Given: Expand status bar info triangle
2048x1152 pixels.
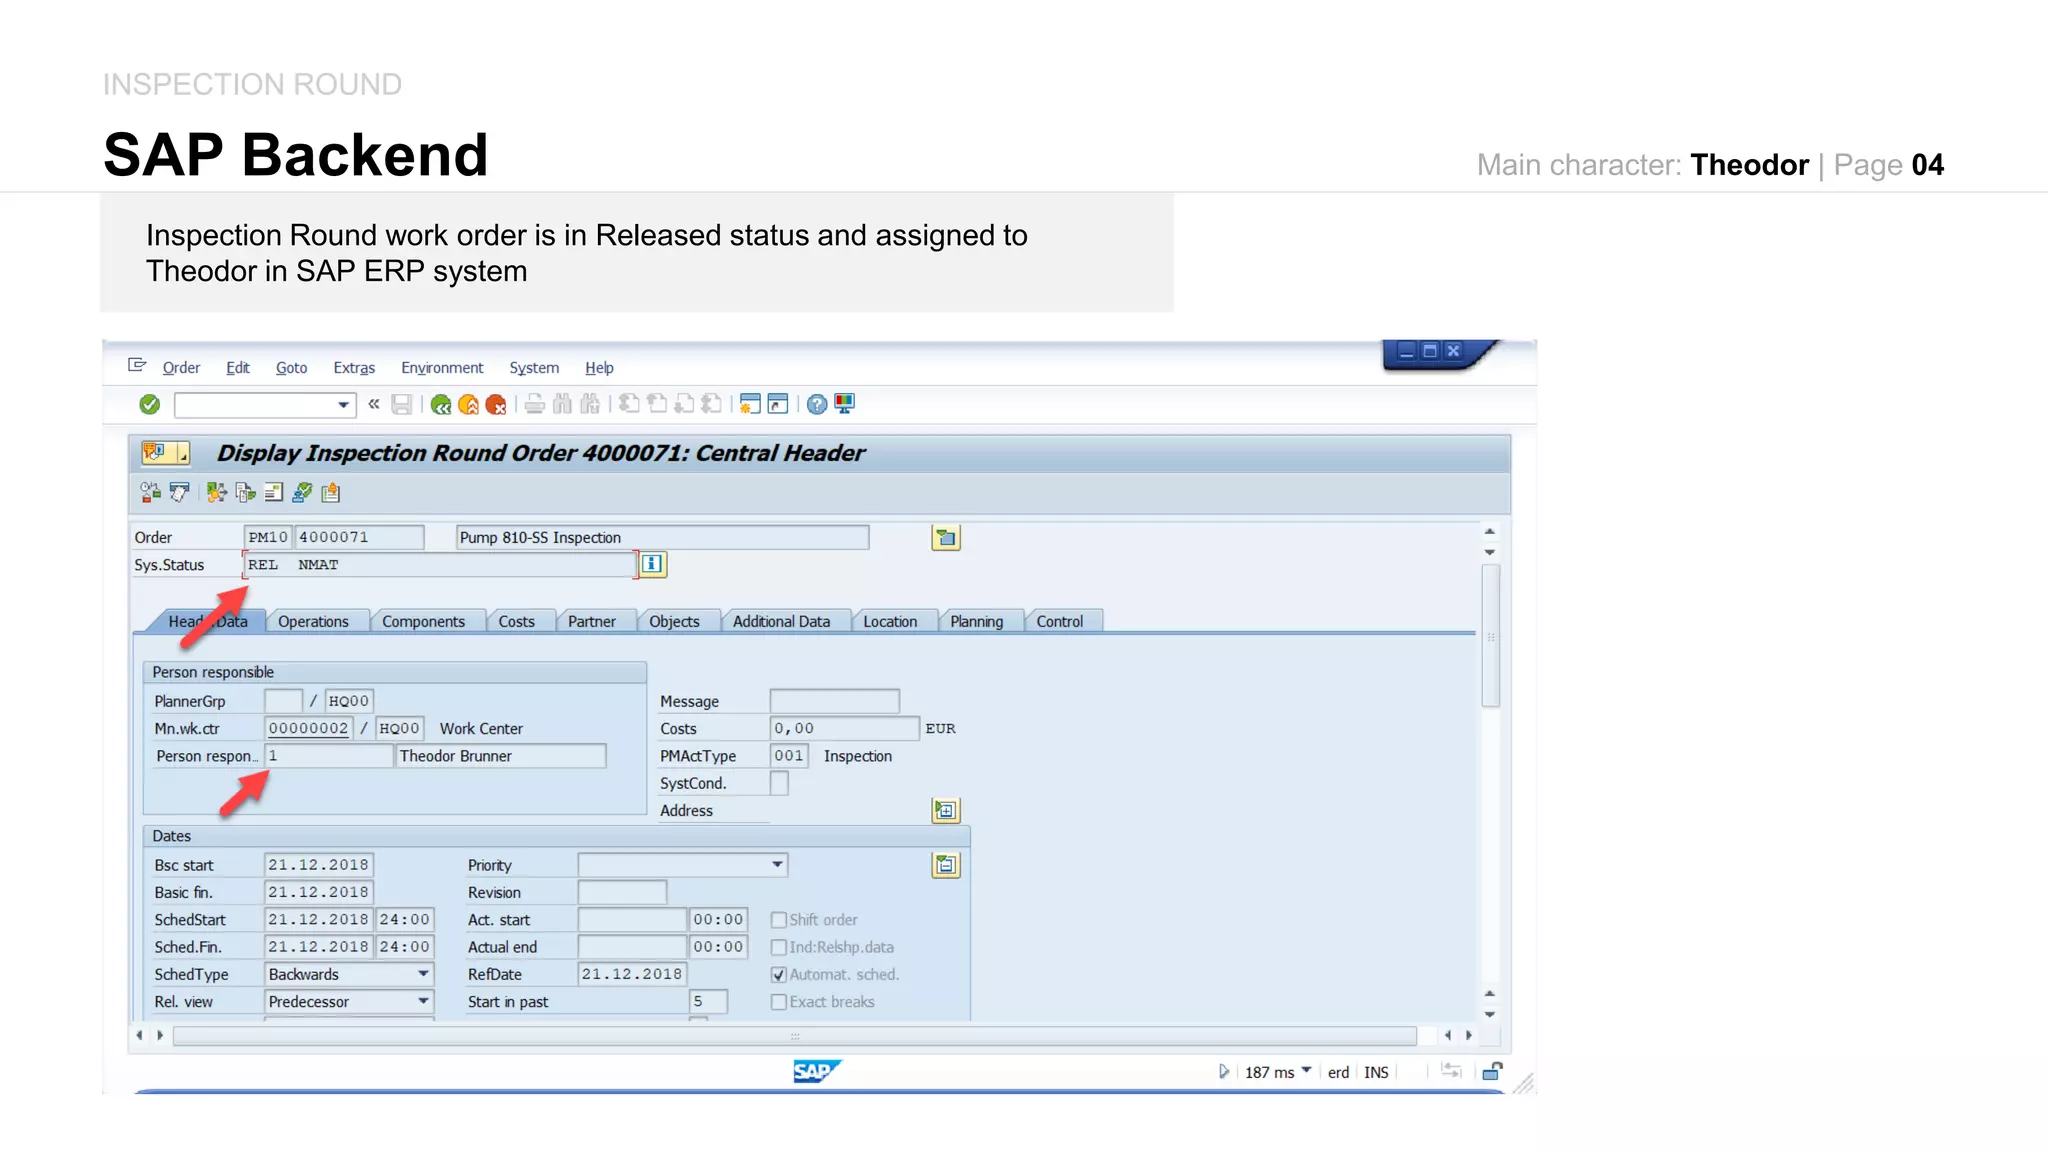Looking at the screenshot, I should click(1223, 1071).
